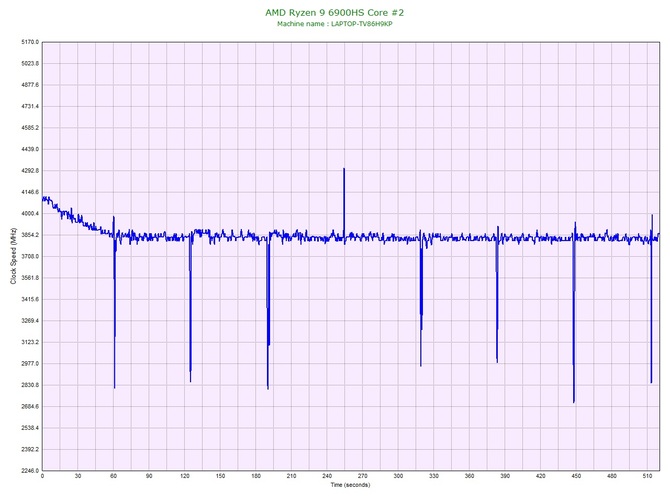Click the 3854.2 y-axis value

[x=30, y=235]
